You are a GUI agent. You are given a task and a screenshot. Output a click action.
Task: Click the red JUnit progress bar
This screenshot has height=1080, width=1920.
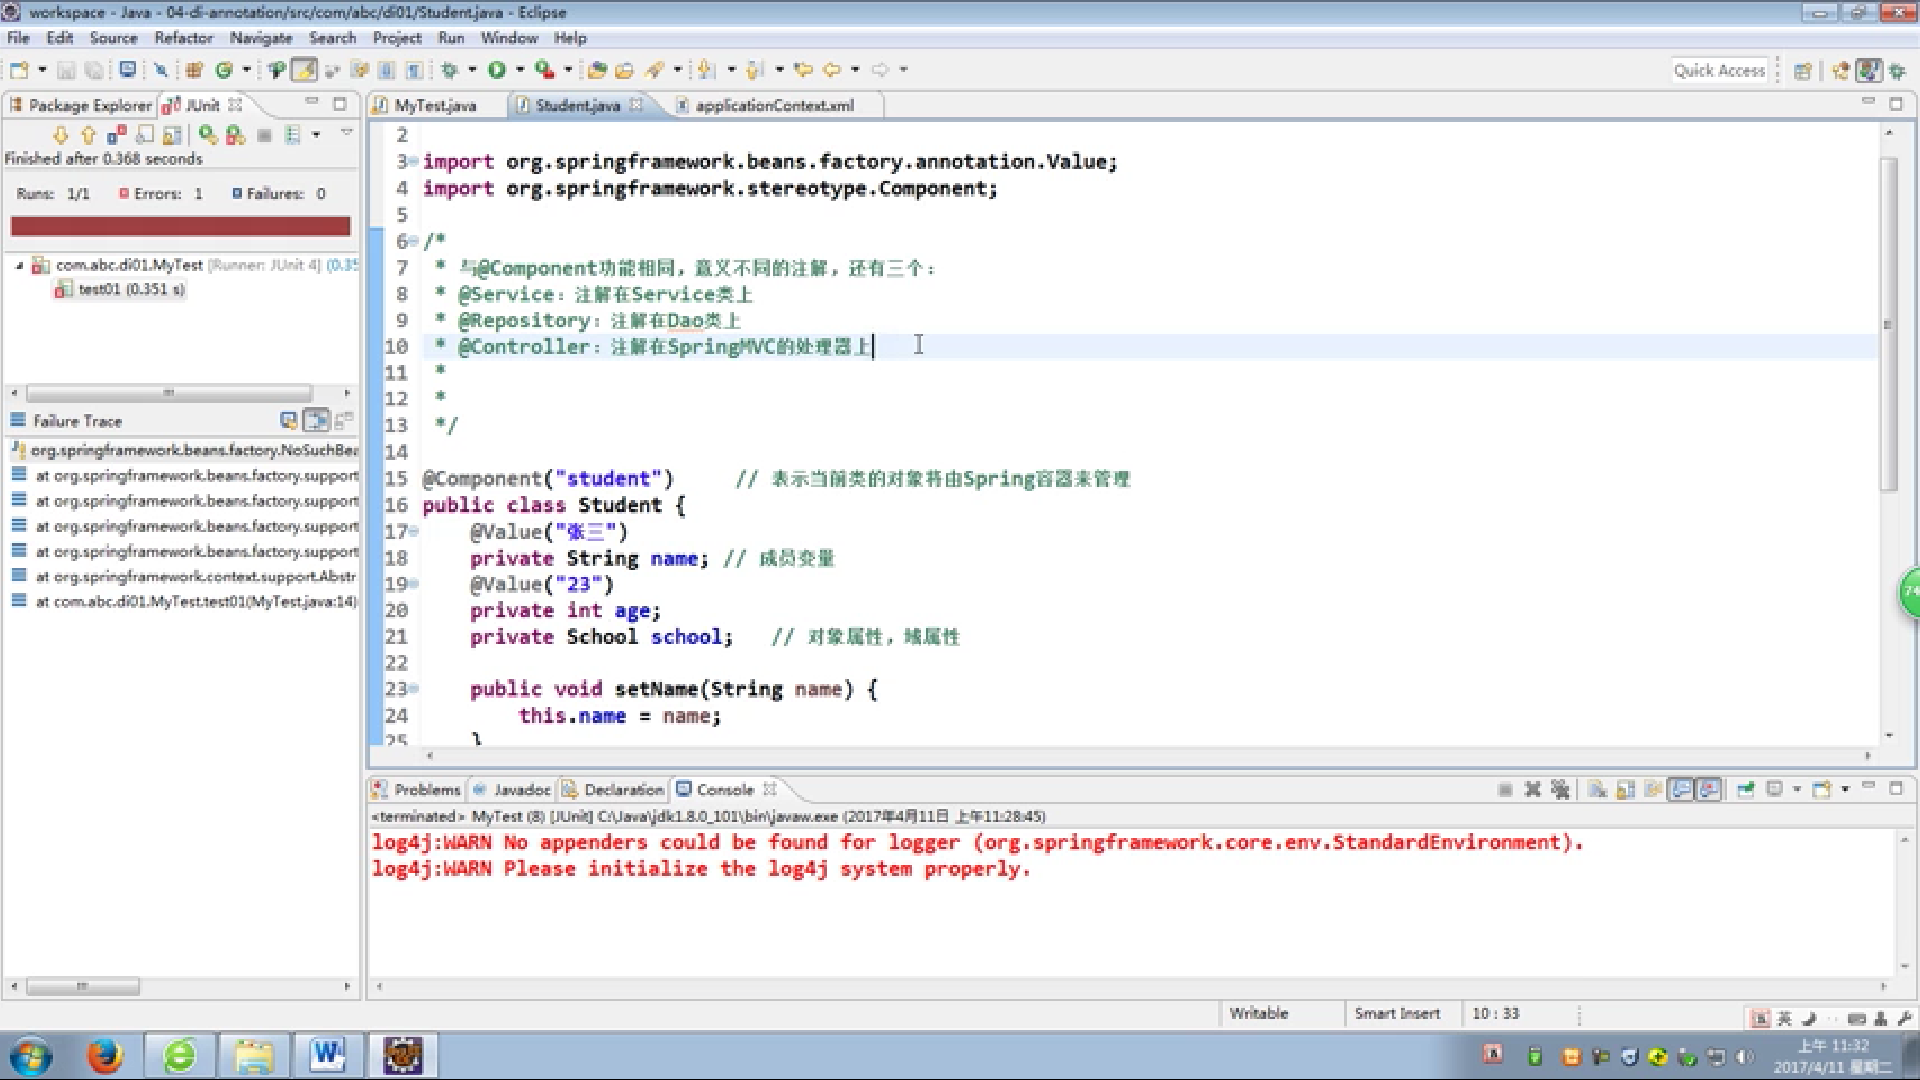pos(181,226)
